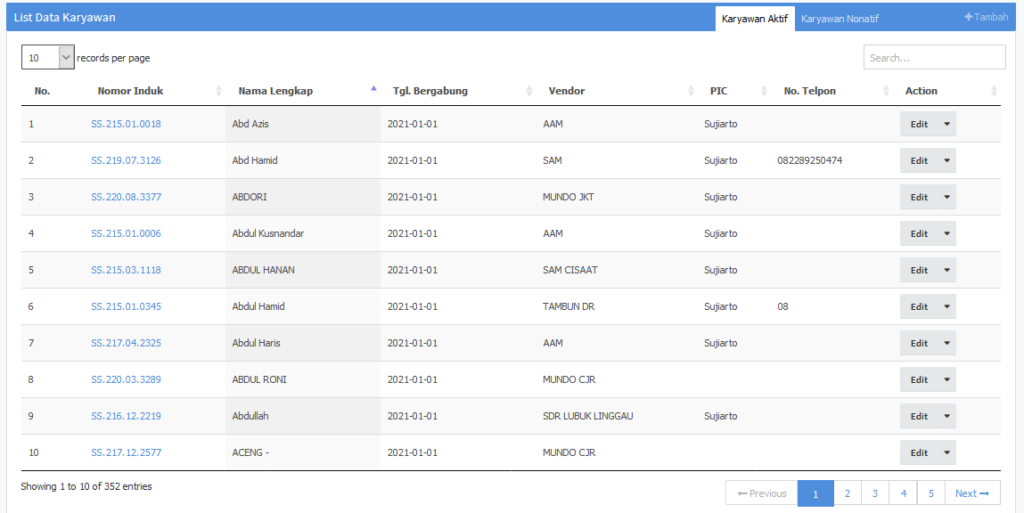Click Edit for Abd Azis
Image resolution: width=1024 pixels, height=513 pixels.
click(919, 124)
